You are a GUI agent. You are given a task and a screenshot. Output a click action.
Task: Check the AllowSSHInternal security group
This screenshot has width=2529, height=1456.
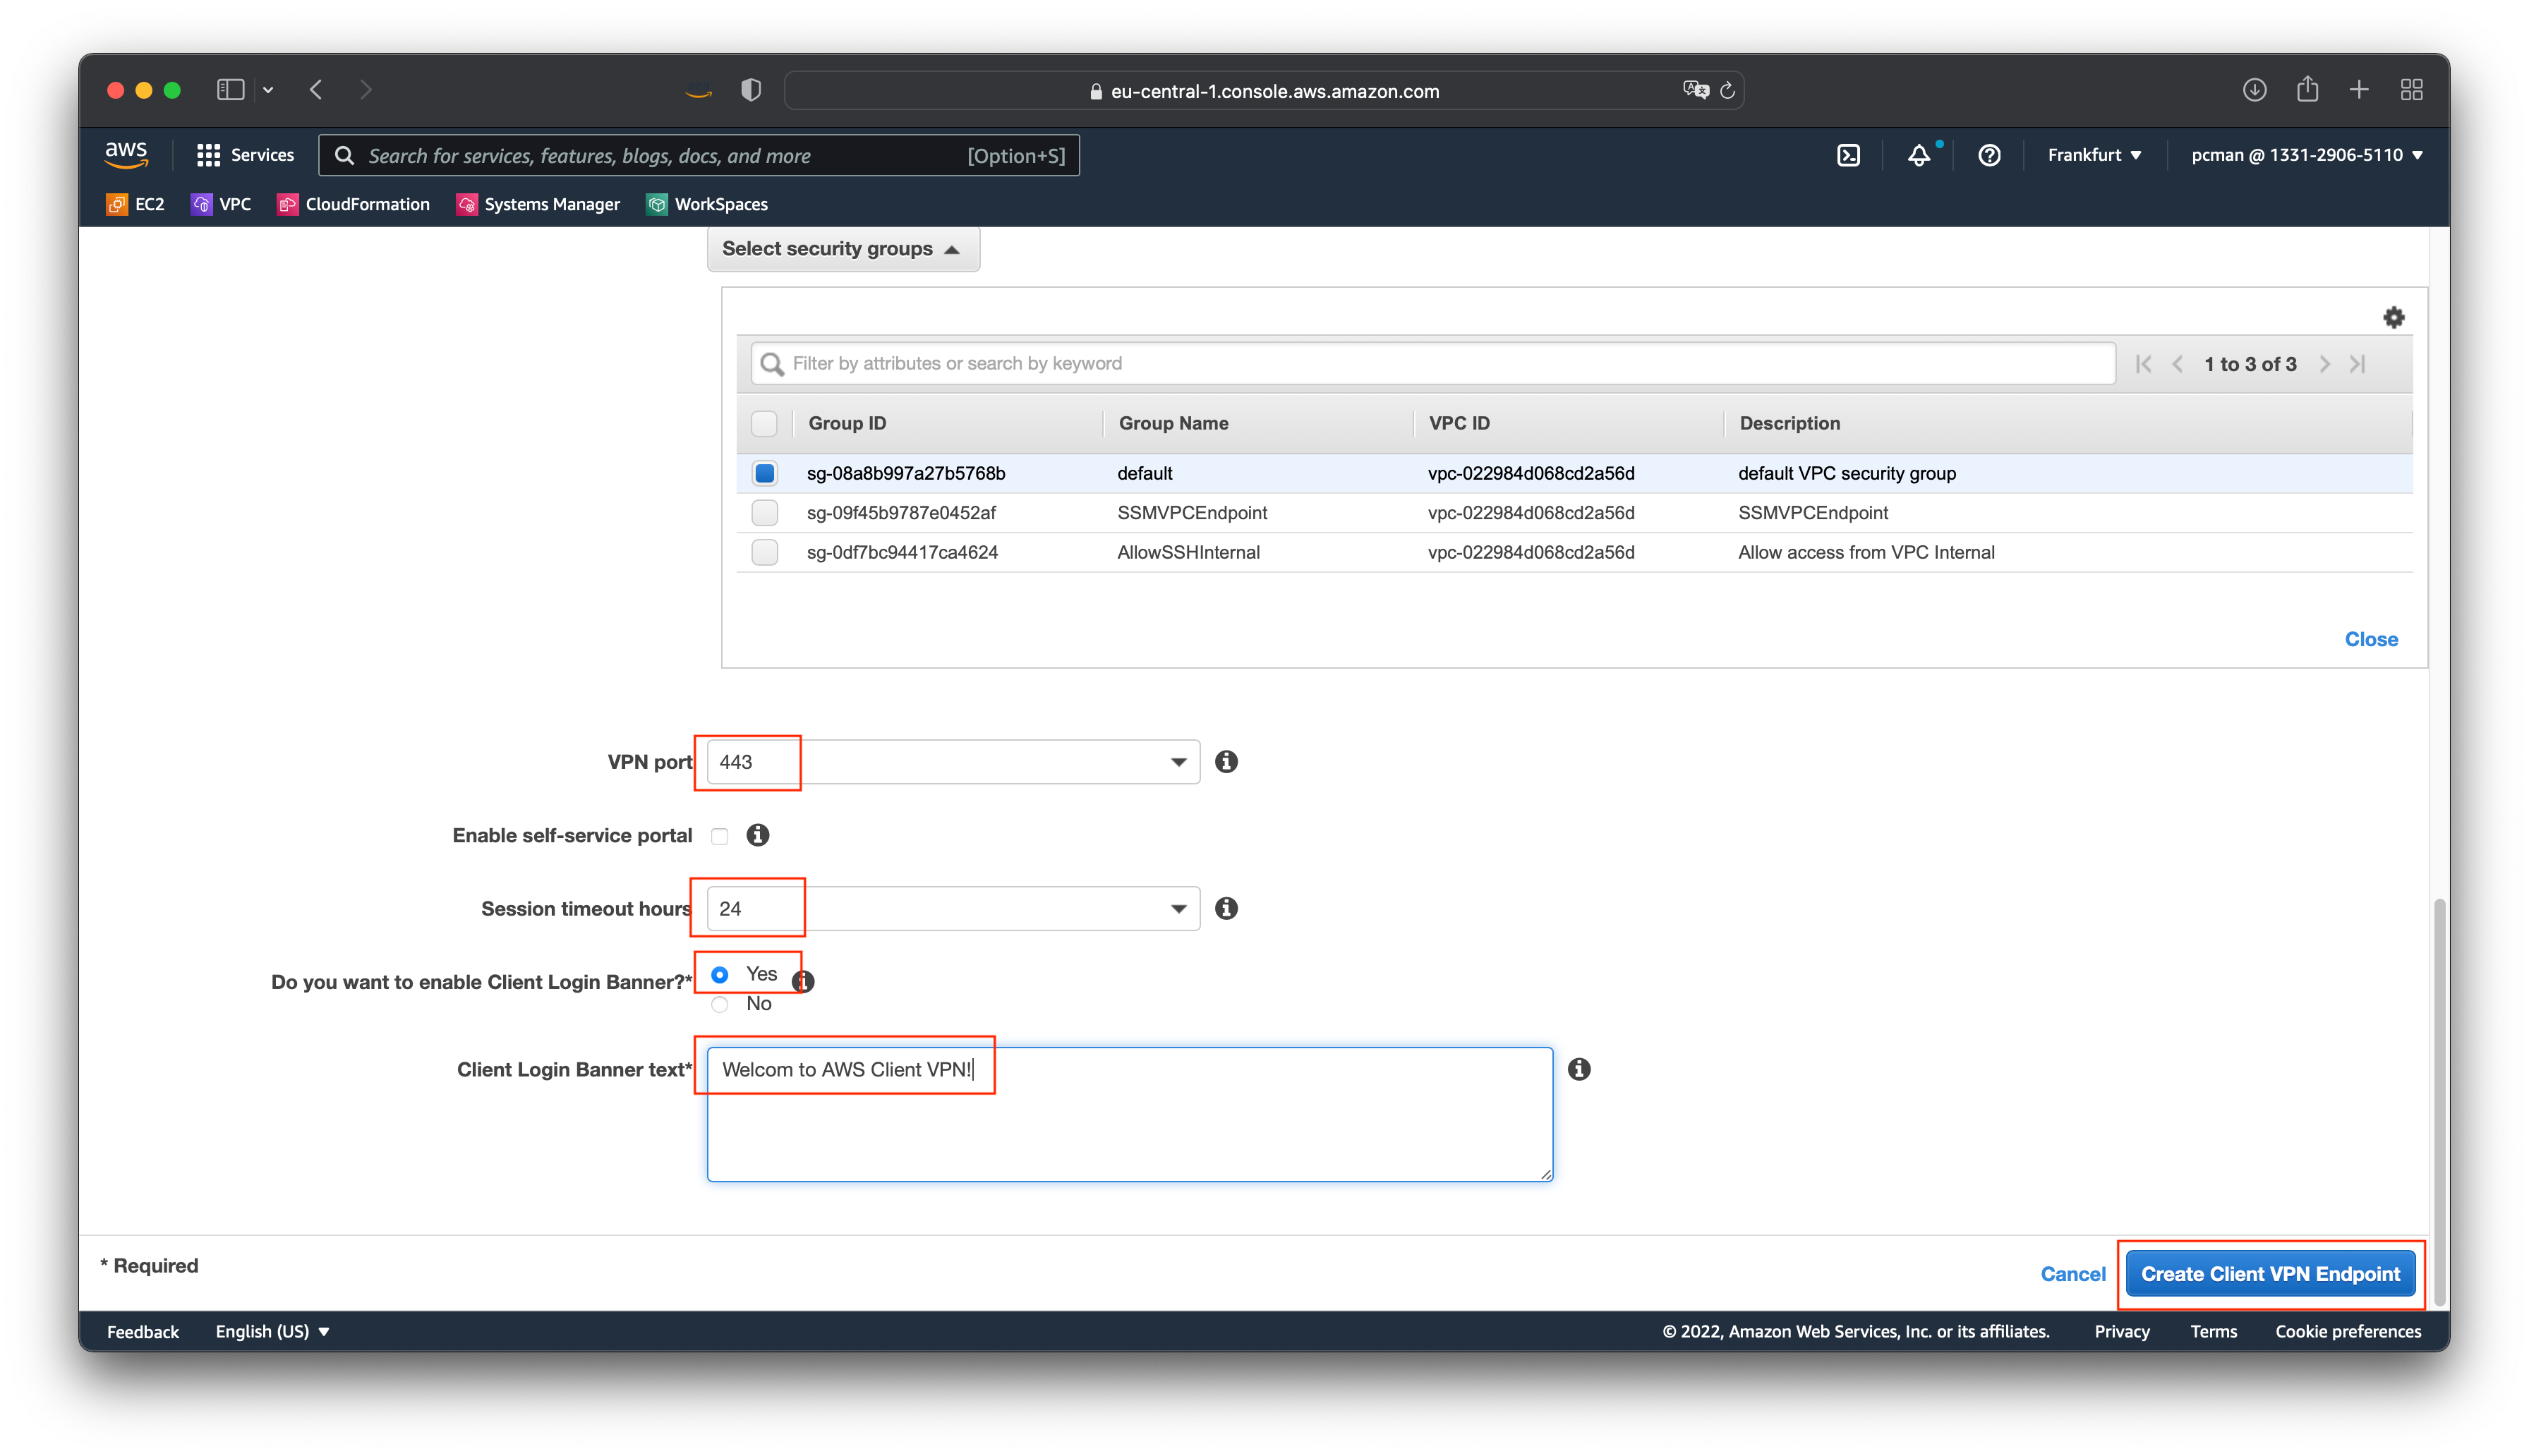[x=764, y=552]
